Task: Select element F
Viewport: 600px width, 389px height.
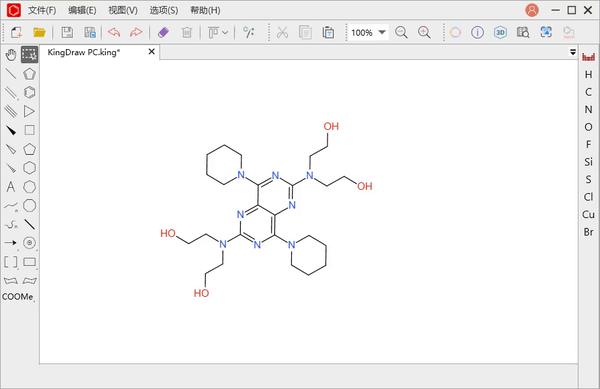Action: pos(589,144)
